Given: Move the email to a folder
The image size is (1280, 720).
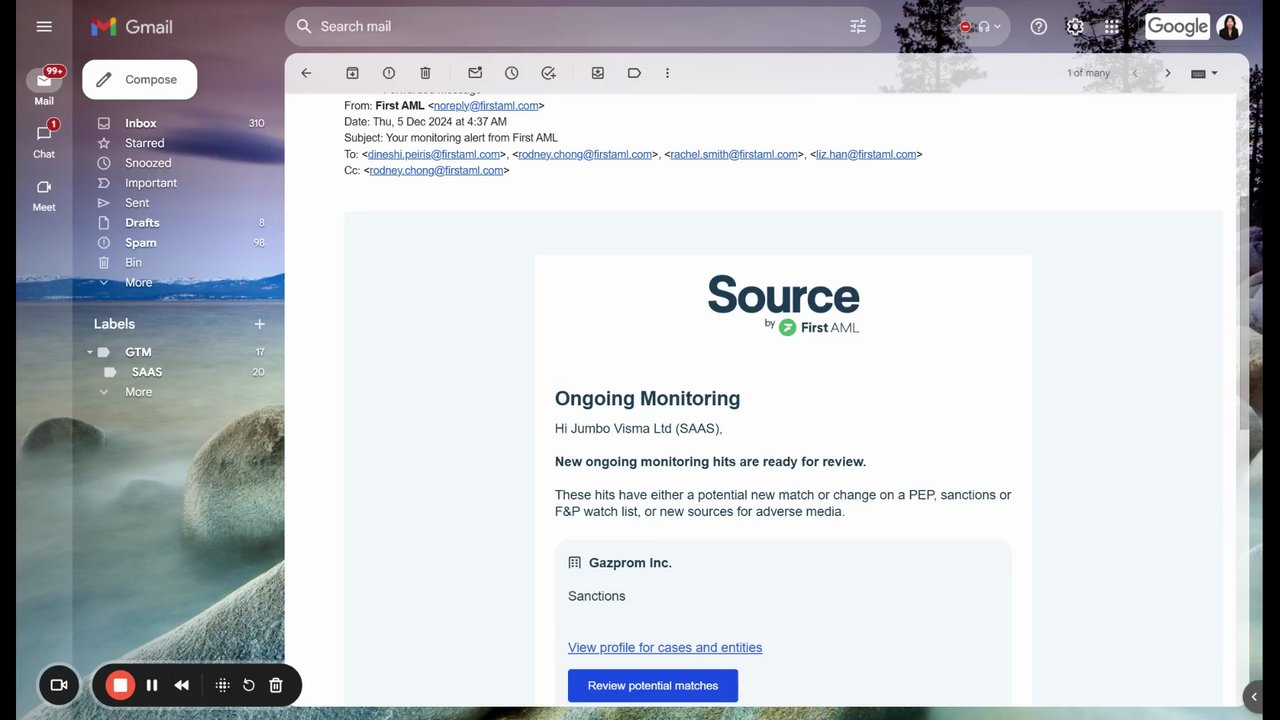Looking at the screenshot, I should [598, 73].
